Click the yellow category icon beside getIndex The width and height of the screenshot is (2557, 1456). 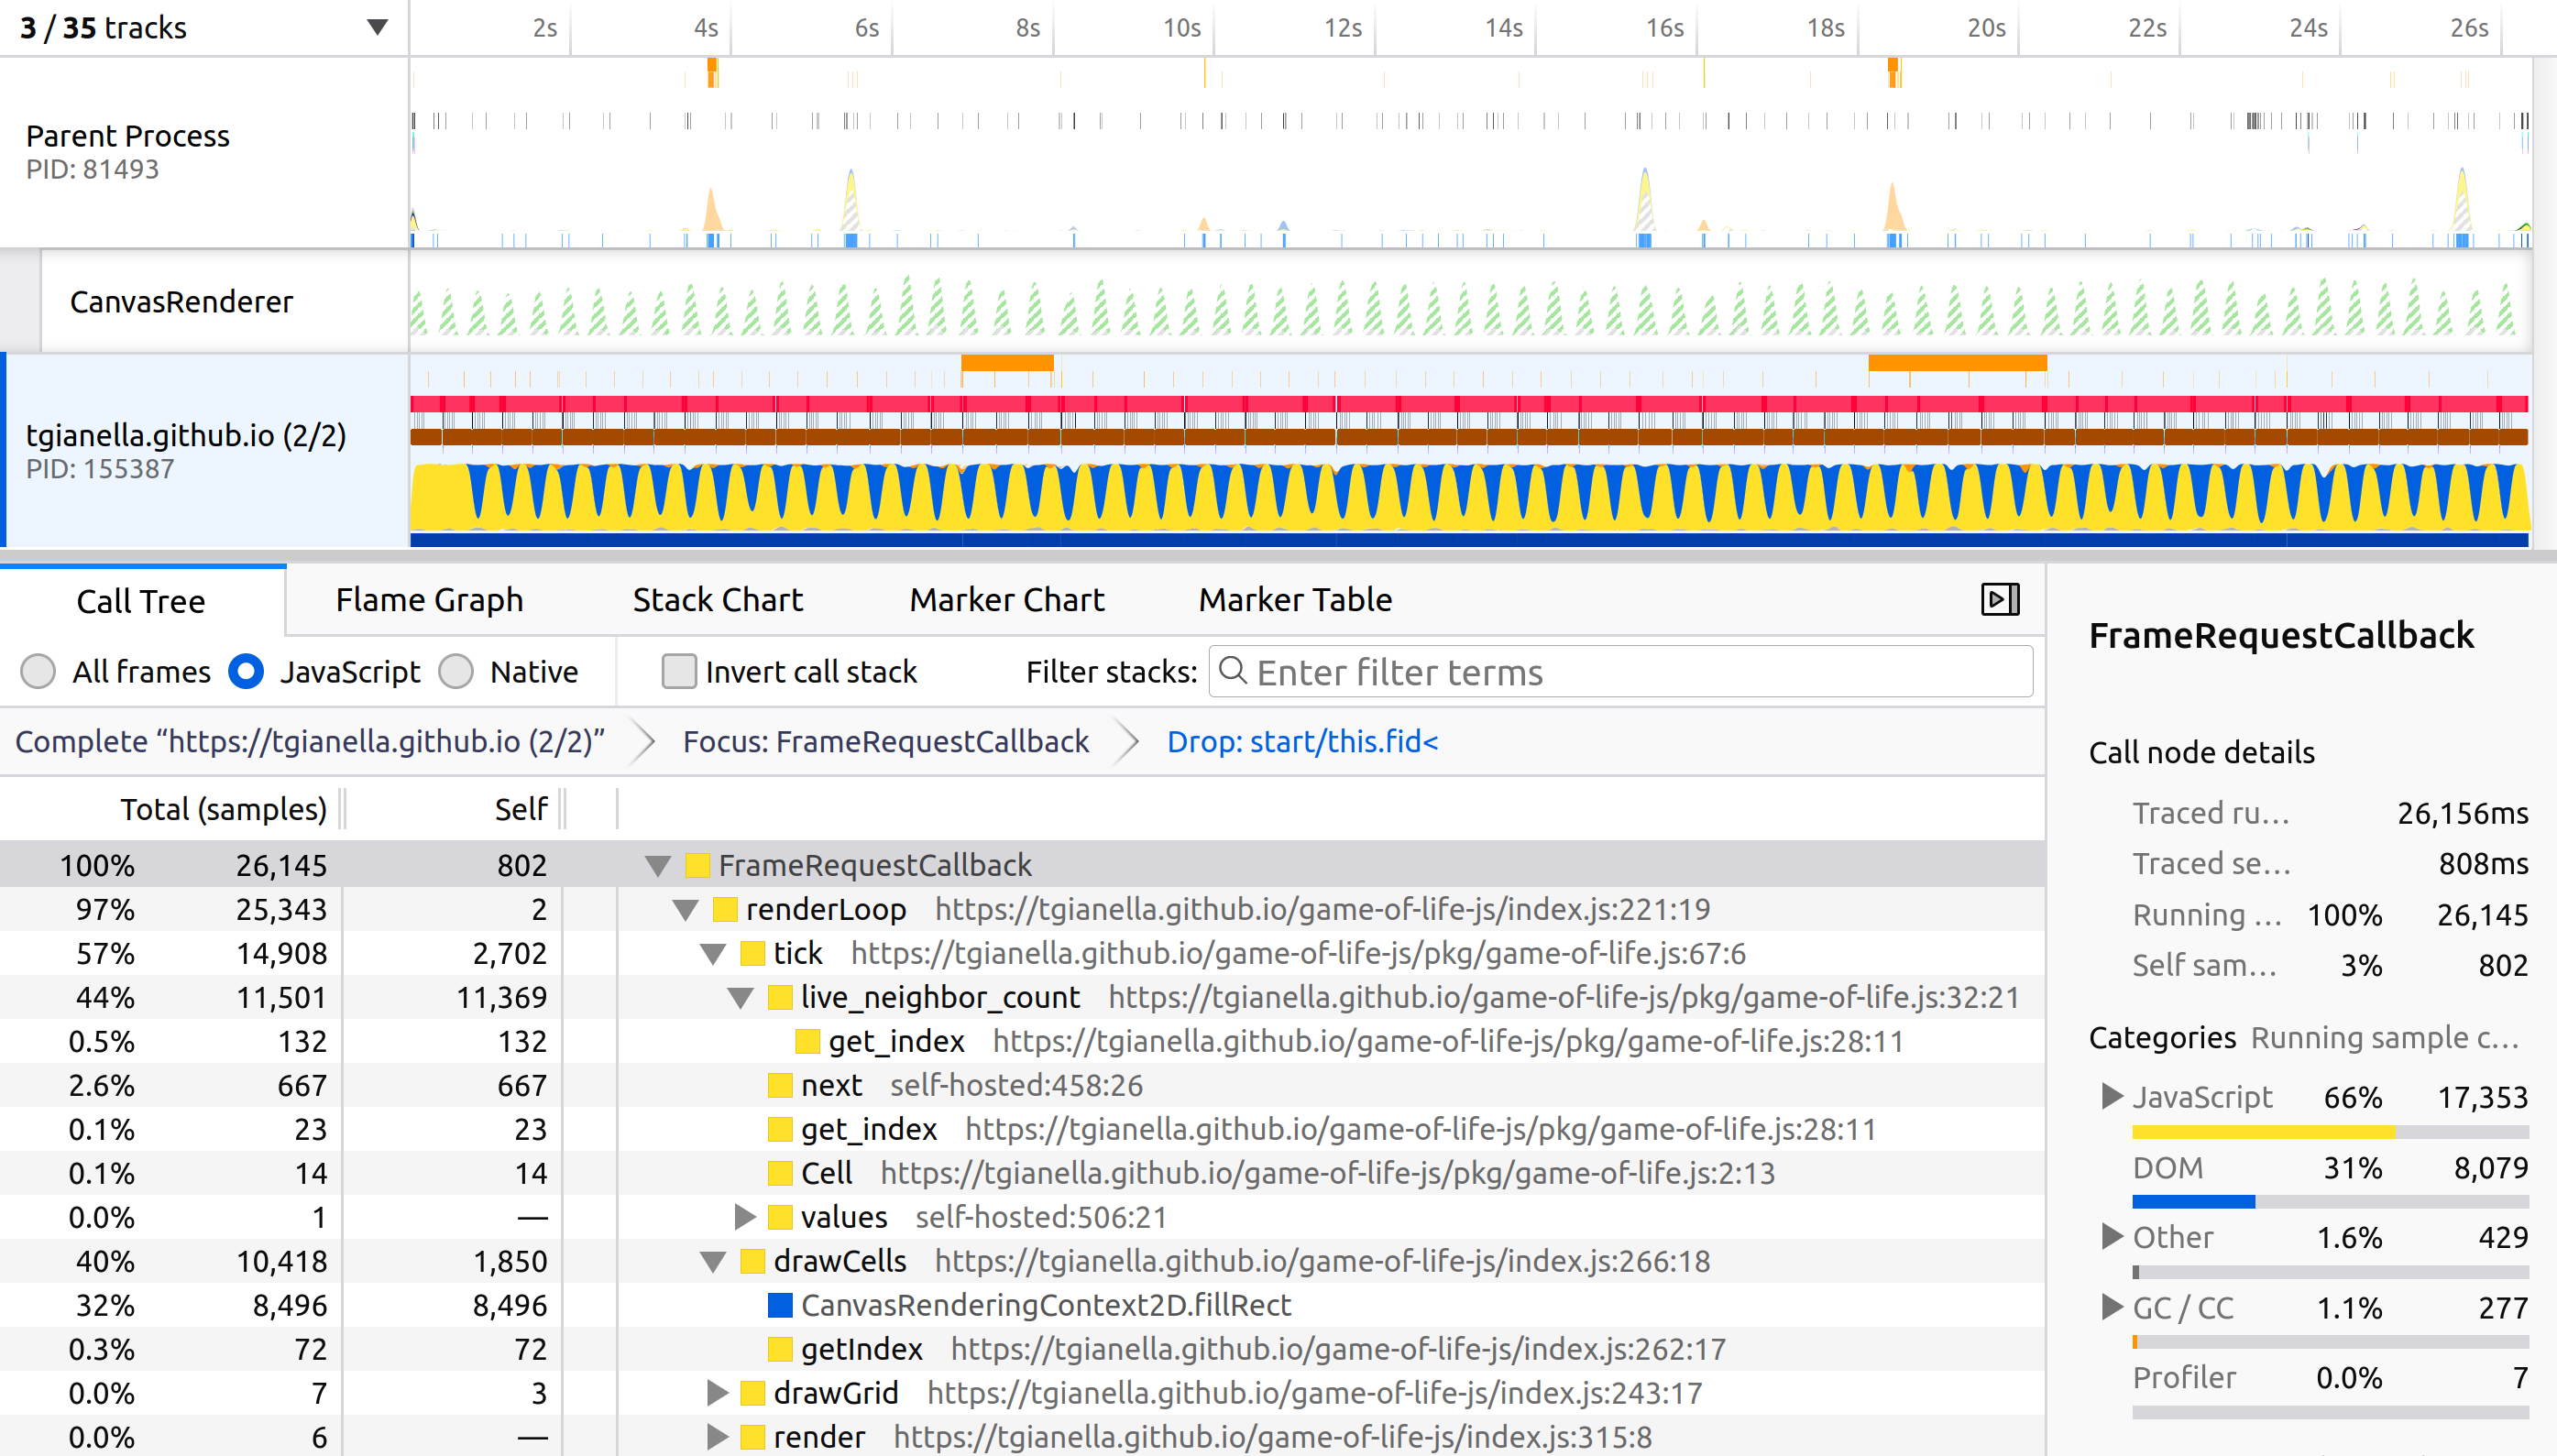tap(780, 1349)
